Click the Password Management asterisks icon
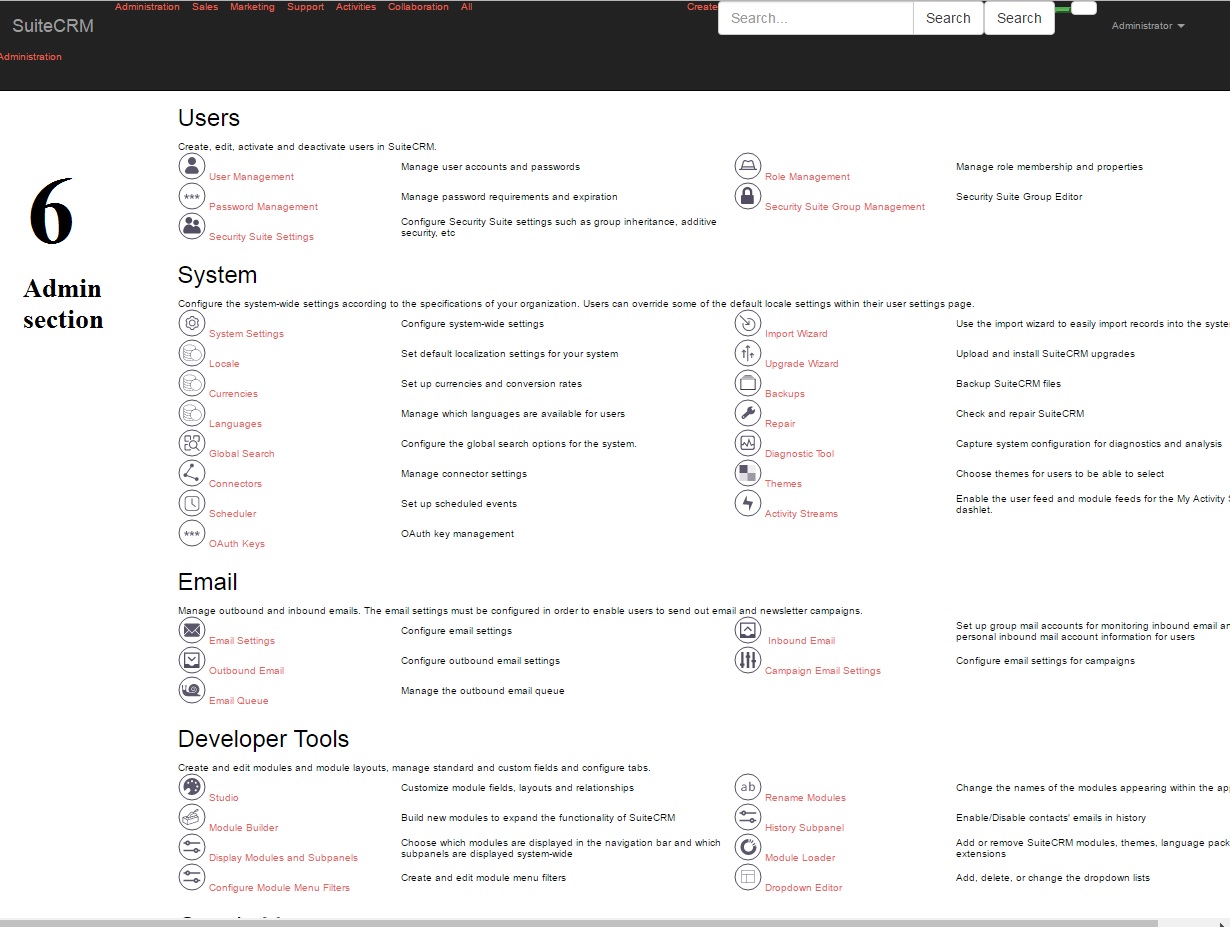The width and height of the screenshot is (1230, 927). pos(192,196)
